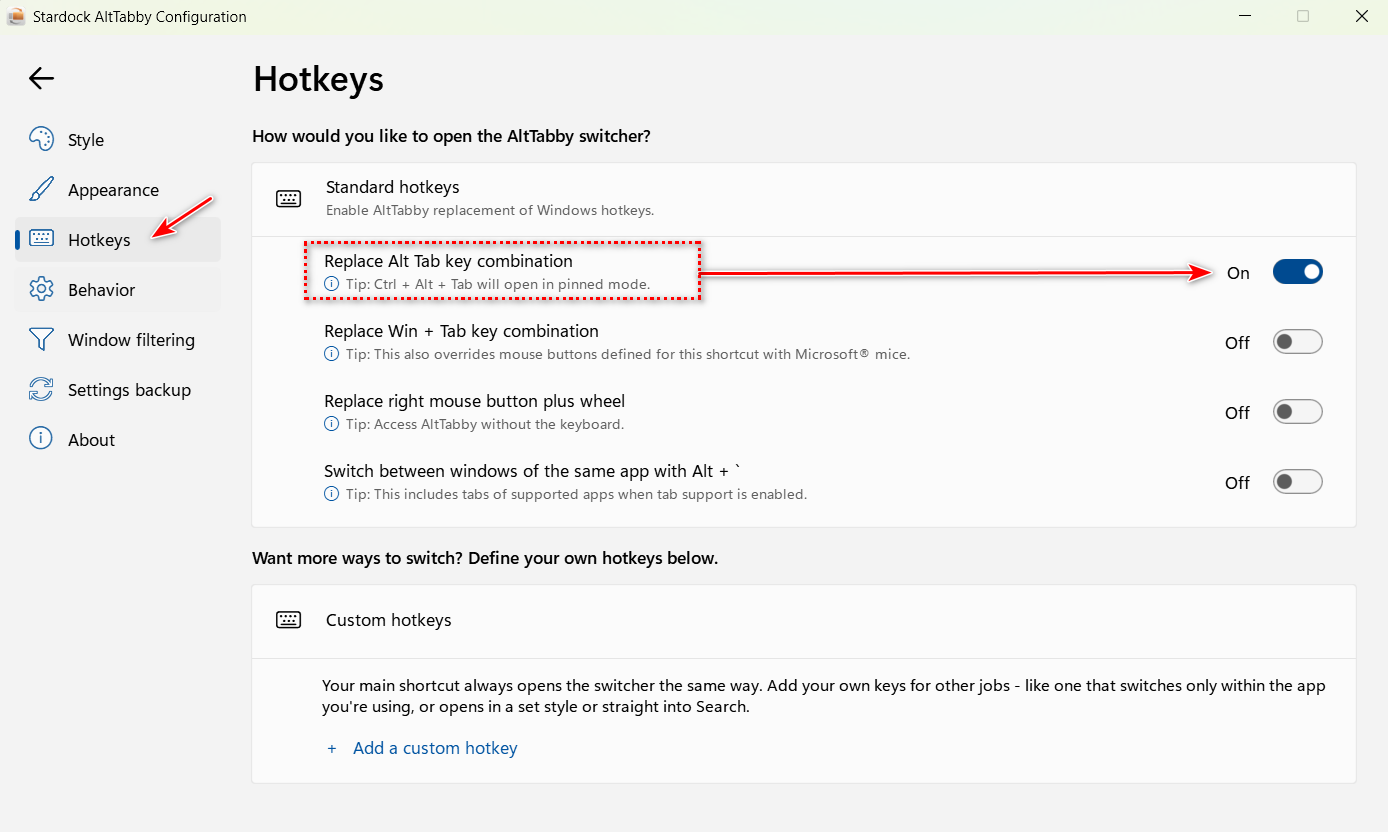Enable Replace right mouse button plus wheel
Image resolution: width=1388 pixels, height=832 pixels.
point(1297,412)
